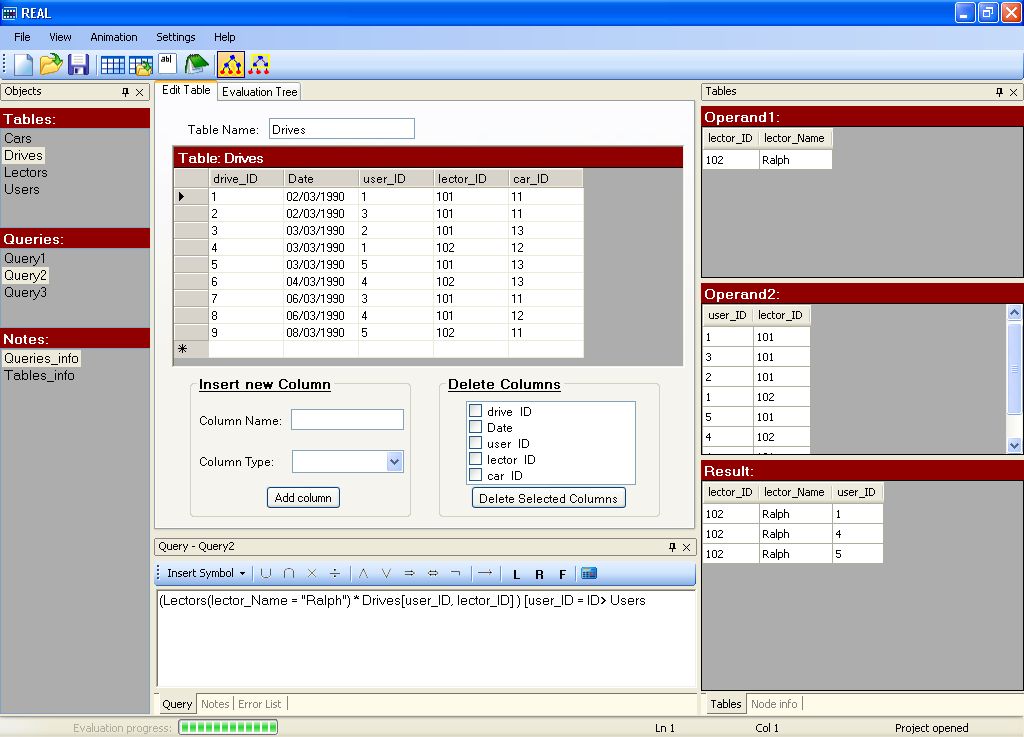Click the new query 'abl' text icon
The width and height of the screenshot is (1024, 737).
point(167,63)
